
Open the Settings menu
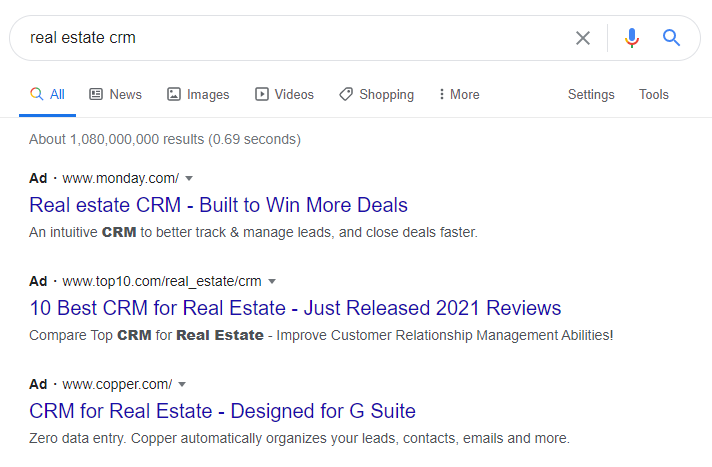591,94
